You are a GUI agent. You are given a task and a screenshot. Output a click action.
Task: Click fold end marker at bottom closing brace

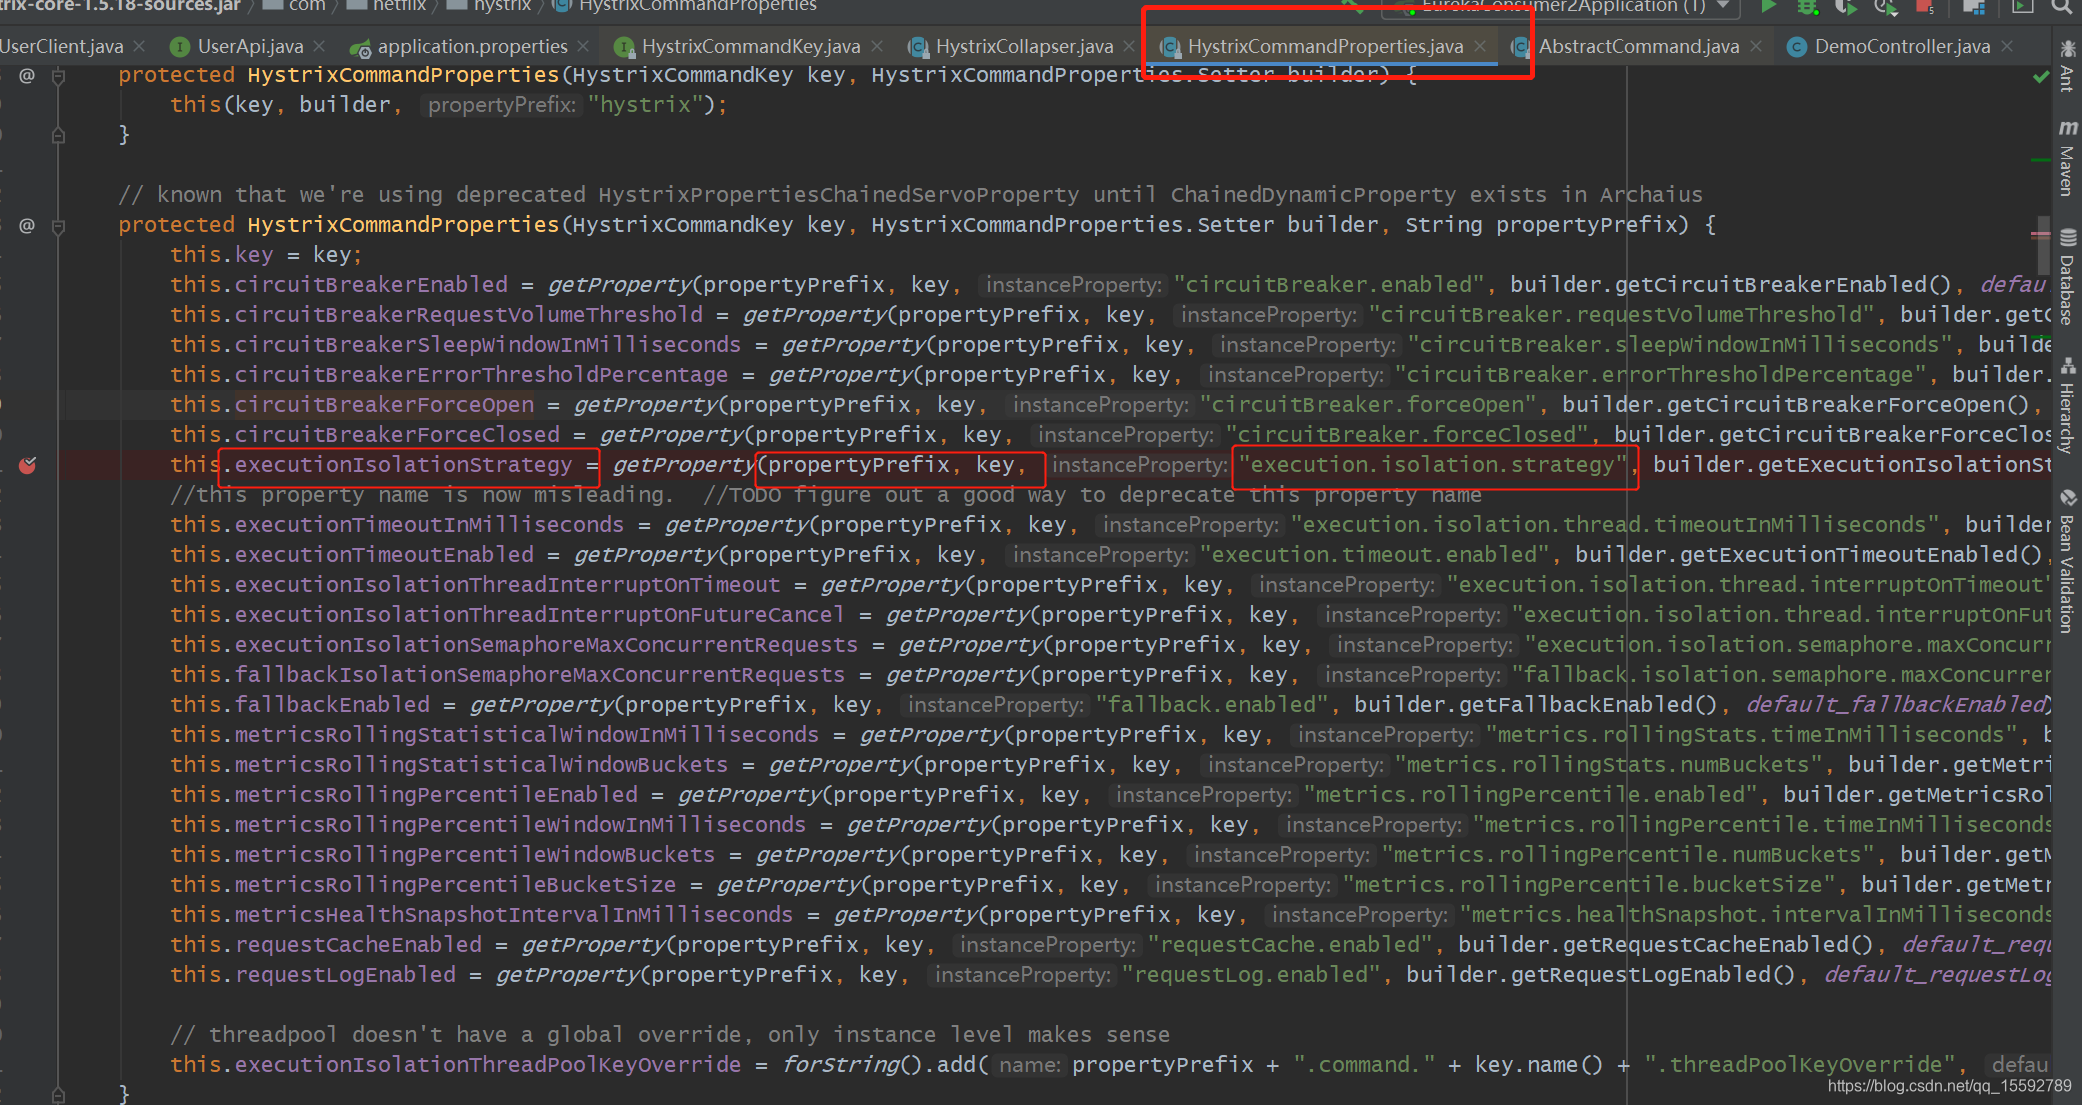[x=59, y=1094]
